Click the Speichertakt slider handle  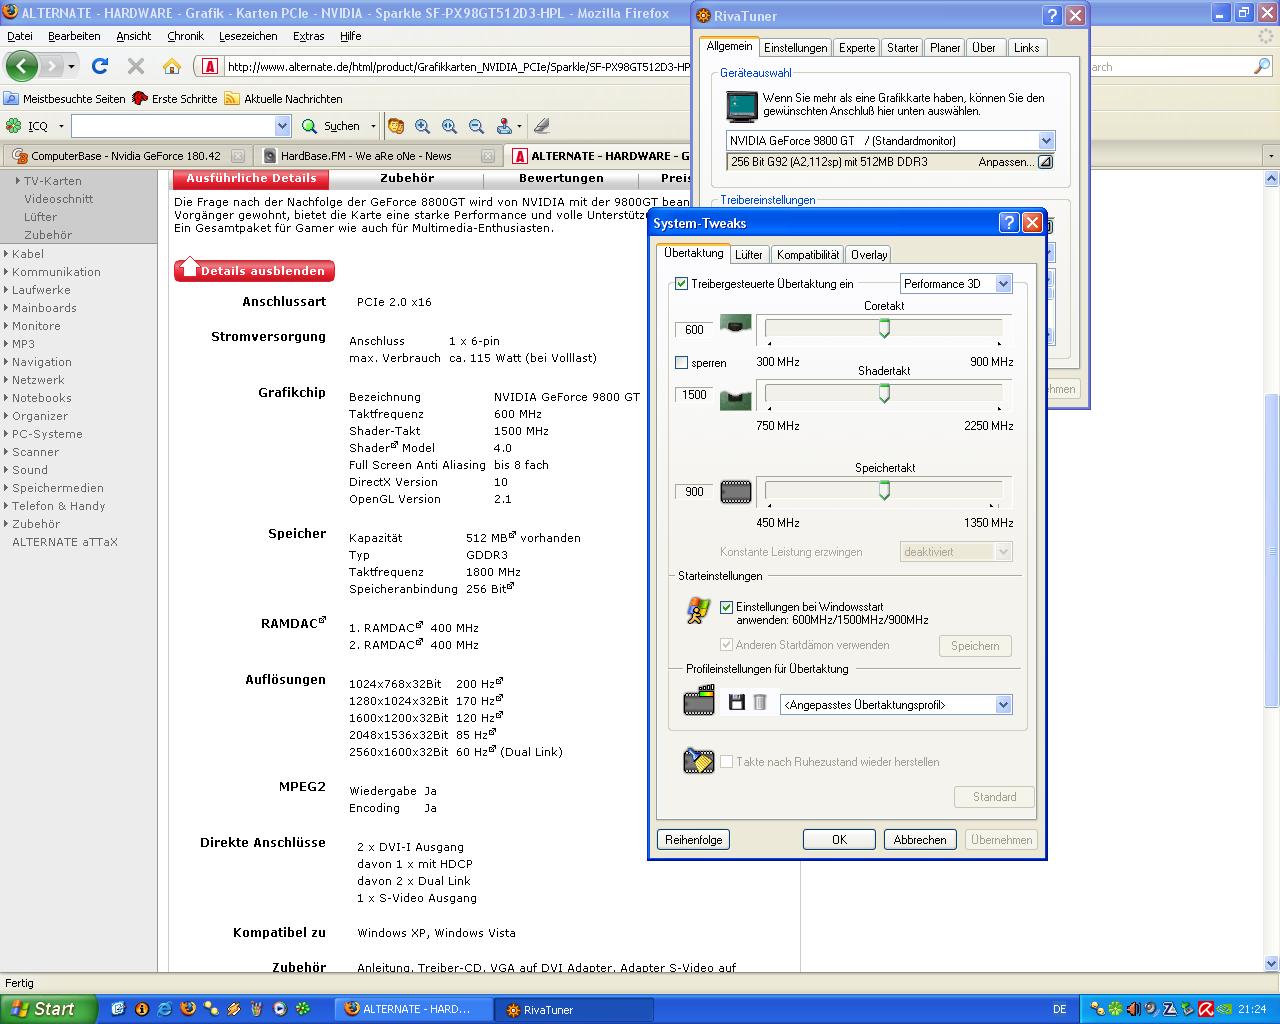pyautogui.click(x=884, y=491)
